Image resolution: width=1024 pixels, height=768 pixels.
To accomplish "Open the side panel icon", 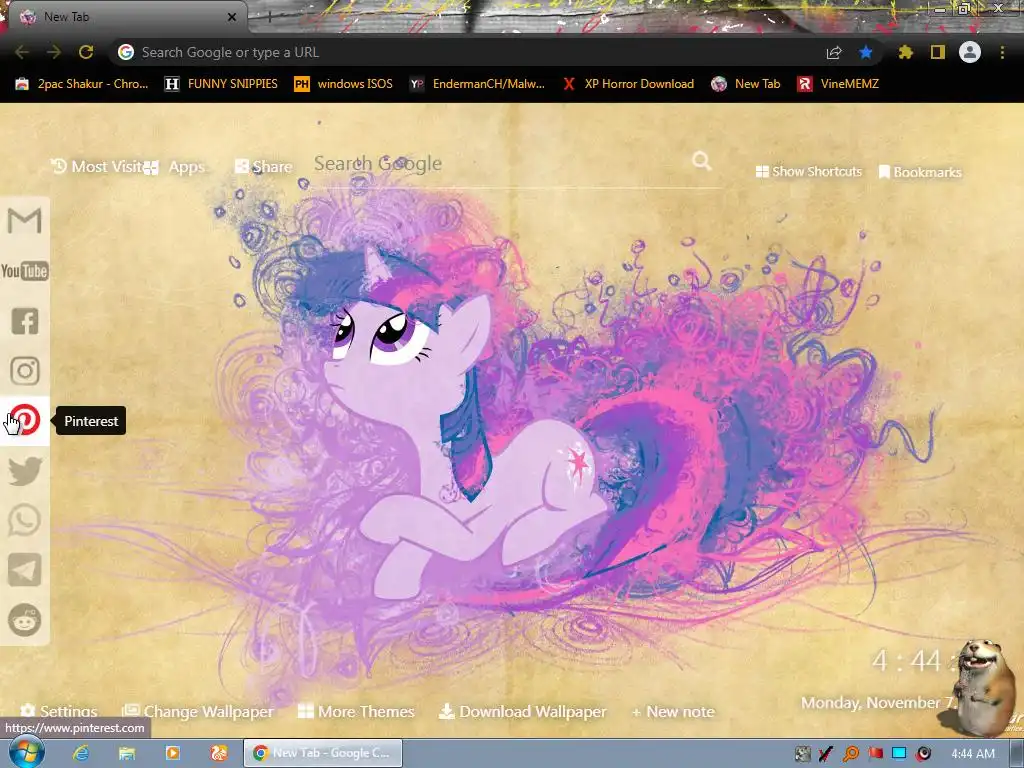I will tap(938, 52).
